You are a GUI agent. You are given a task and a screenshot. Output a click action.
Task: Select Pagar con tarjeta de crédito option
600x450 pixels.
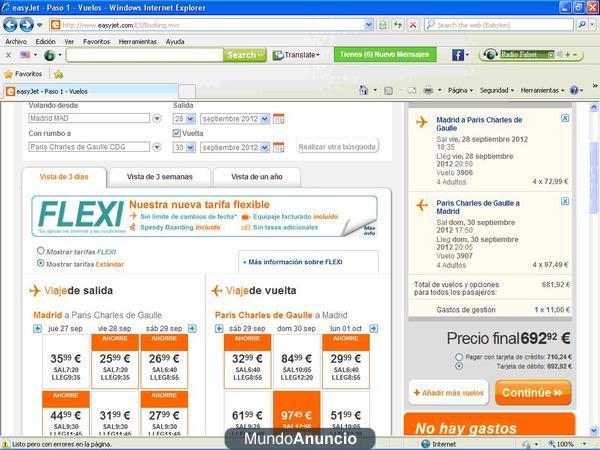click(459, 357)
